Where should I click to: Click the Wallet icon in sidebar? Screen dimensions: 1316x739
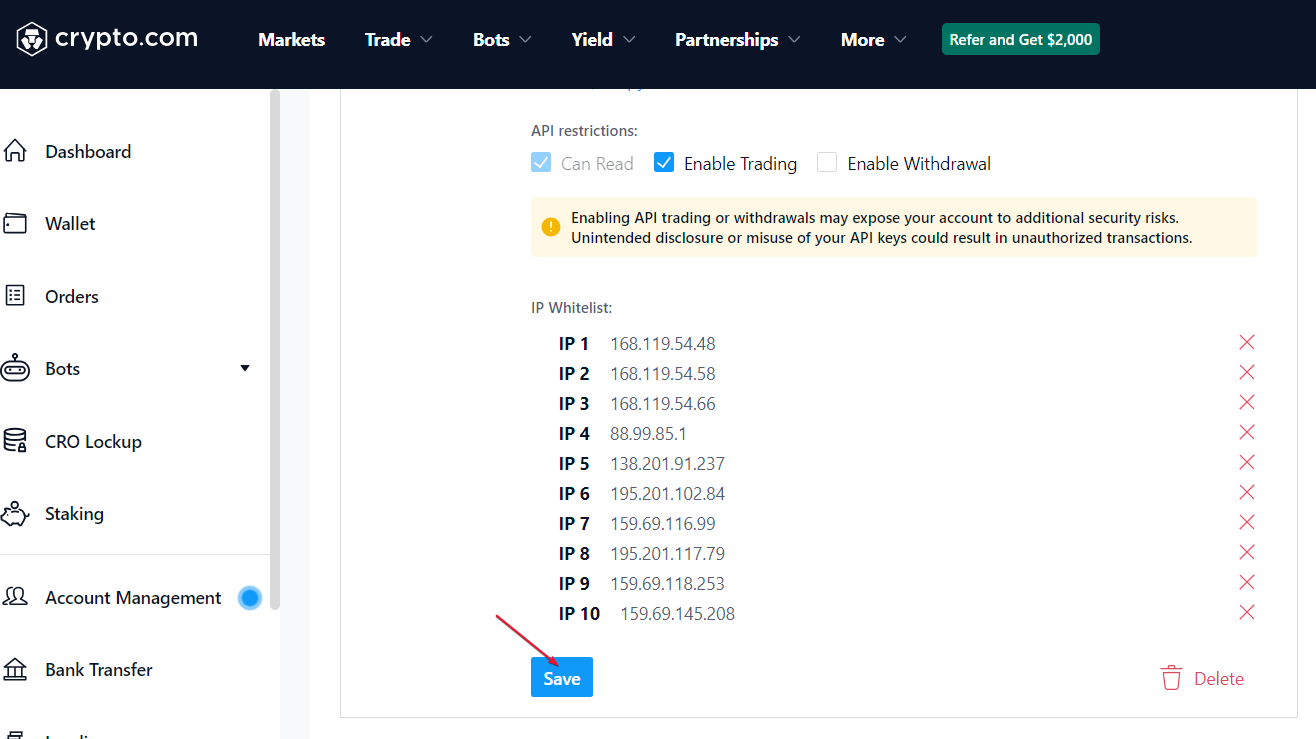tap(15, 224)
